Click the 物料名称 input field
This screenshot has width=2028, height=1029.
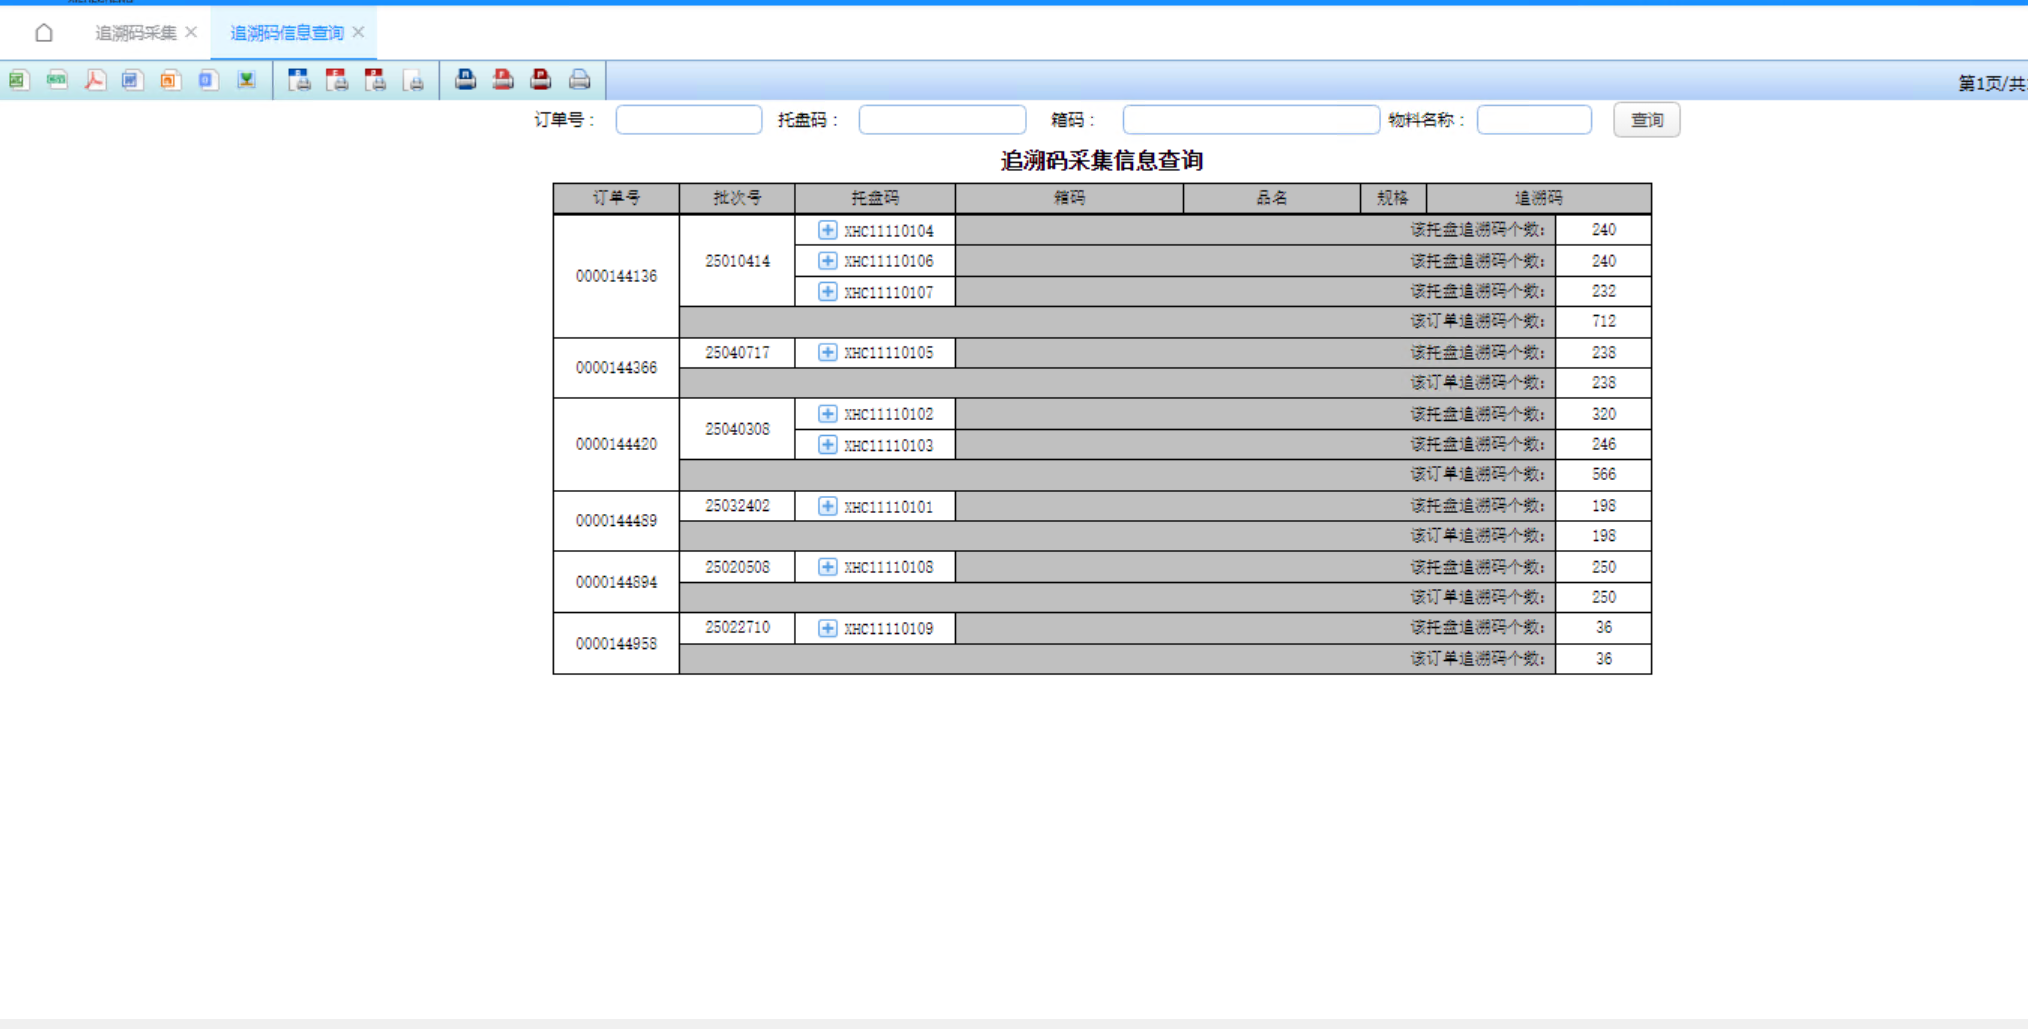[x=1534, y=120]
